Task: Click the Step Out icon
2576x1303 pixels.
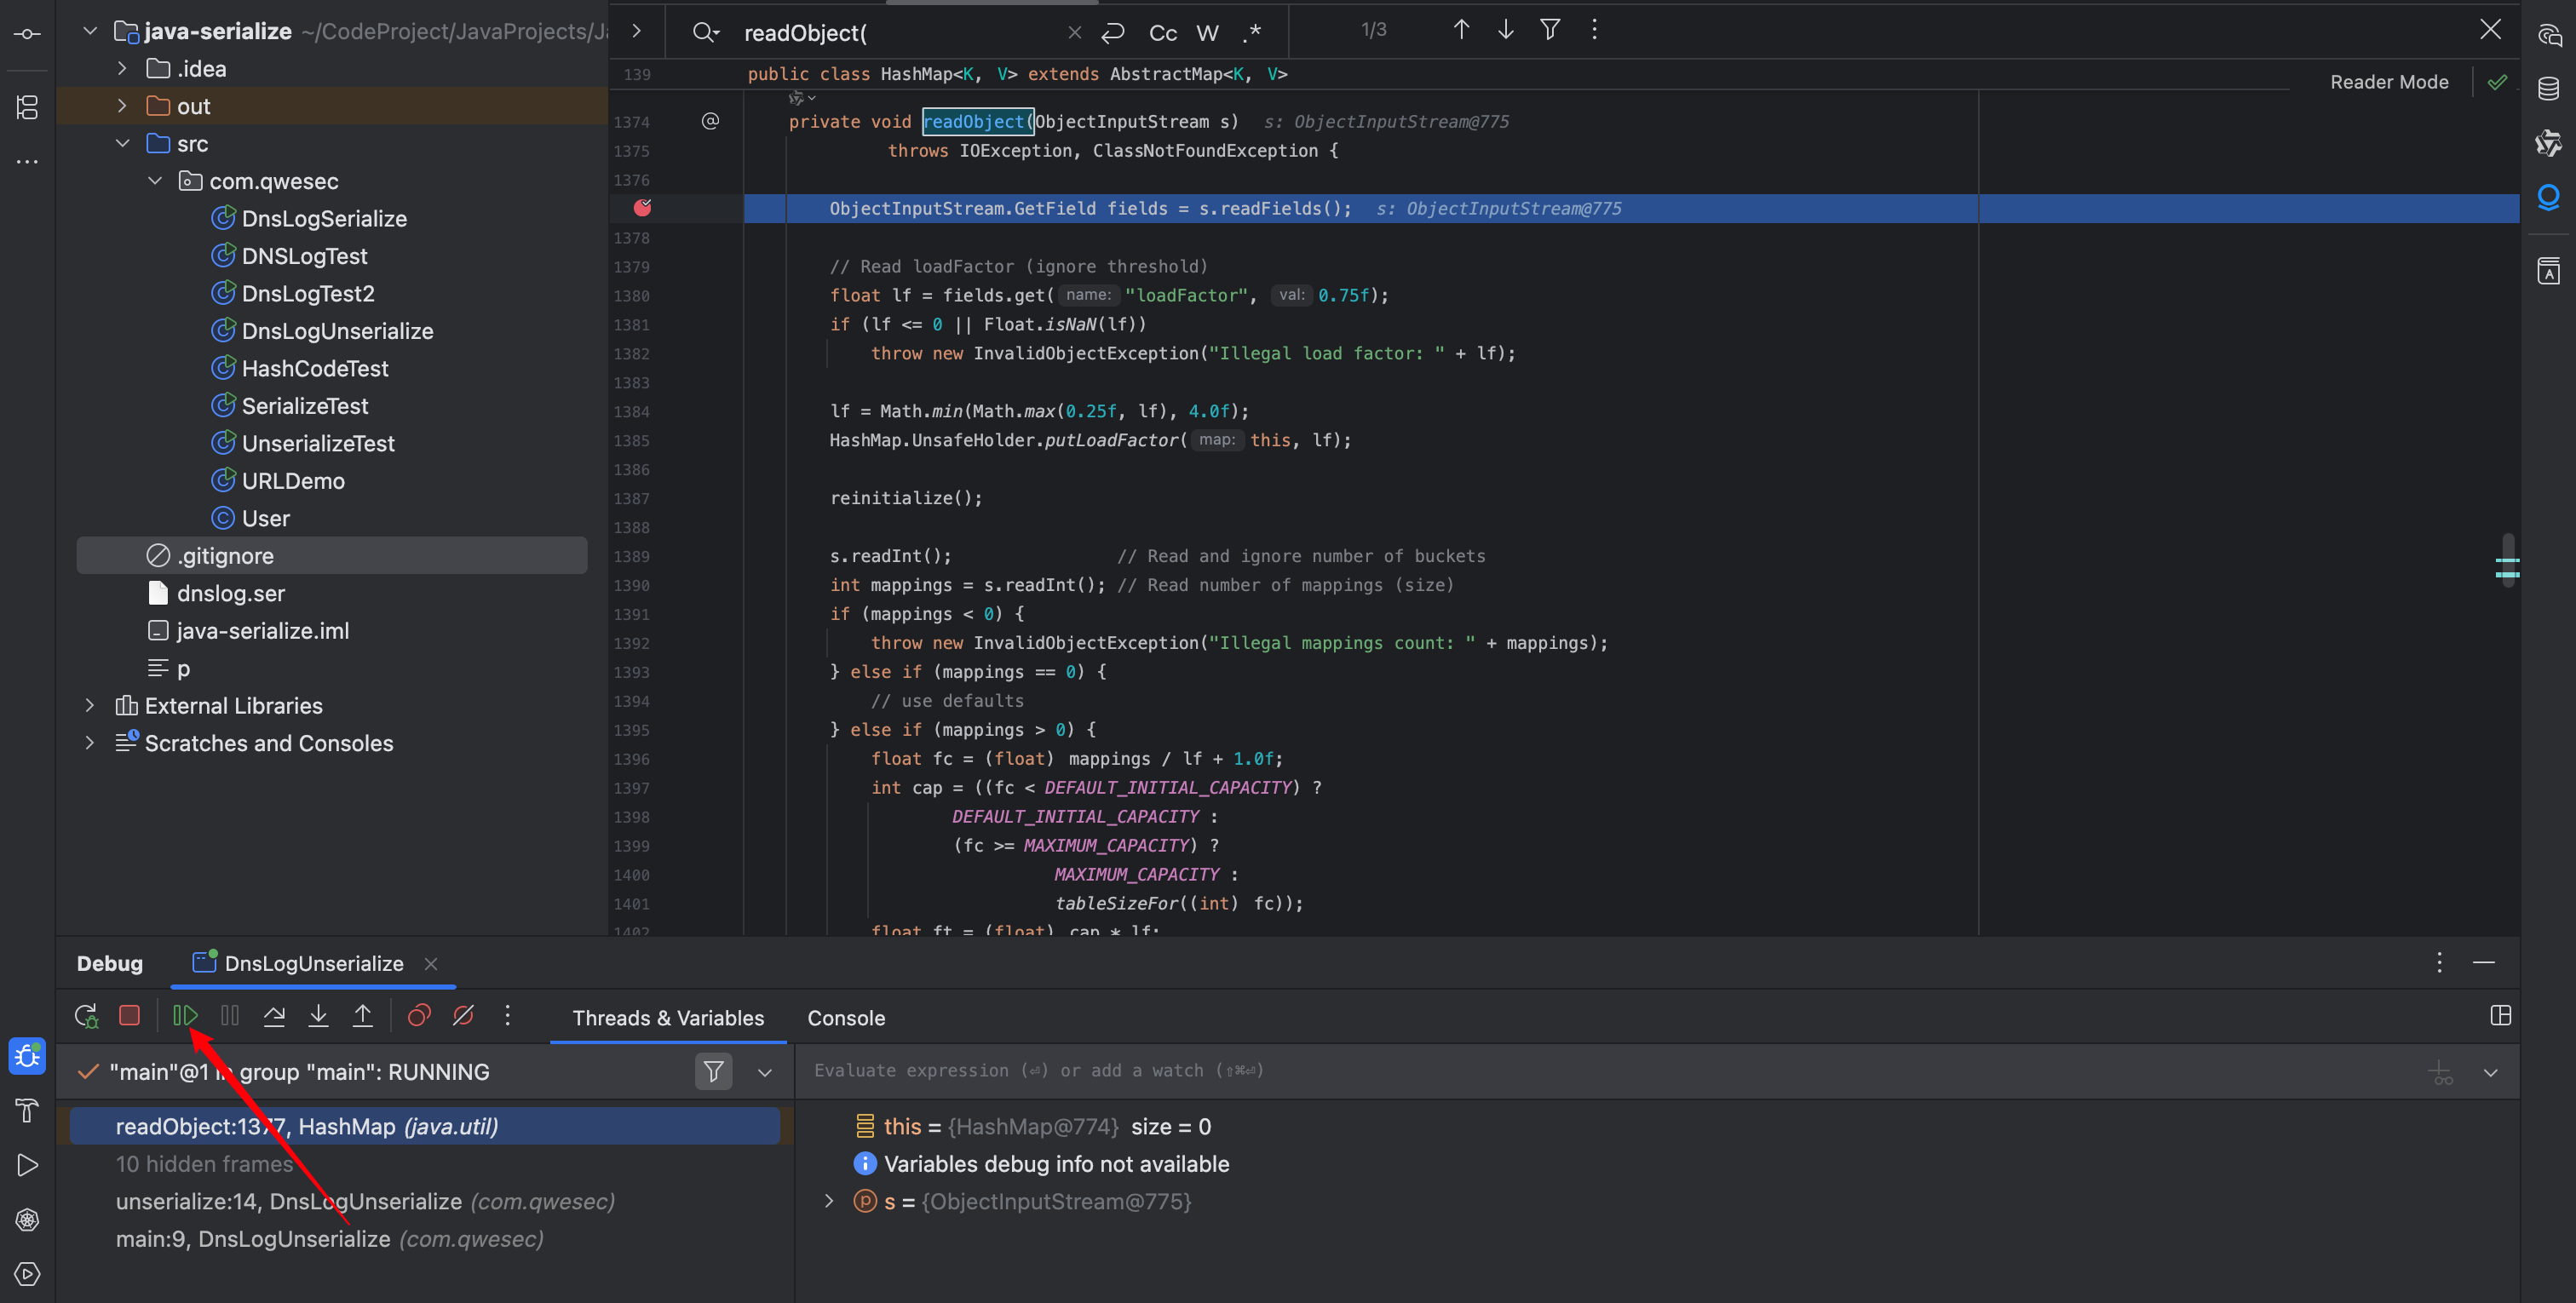Action: 363,1016
